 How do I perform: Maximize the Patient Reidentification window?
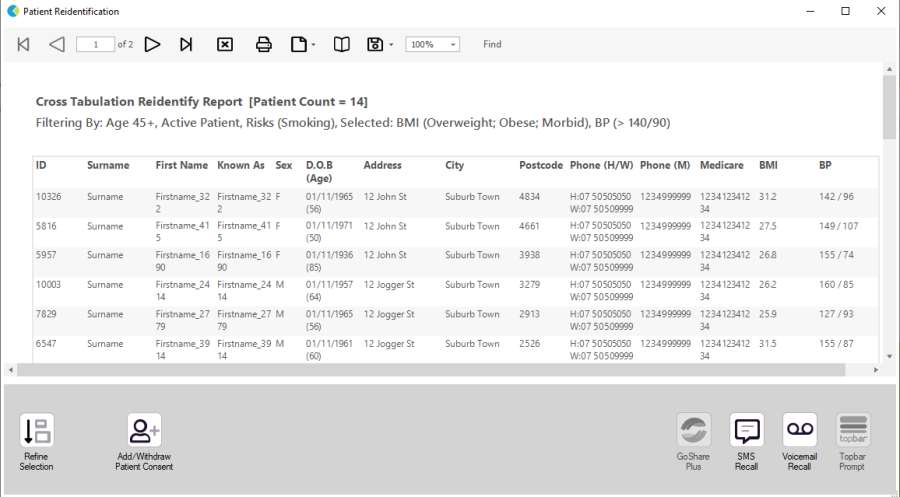point(845,11)
